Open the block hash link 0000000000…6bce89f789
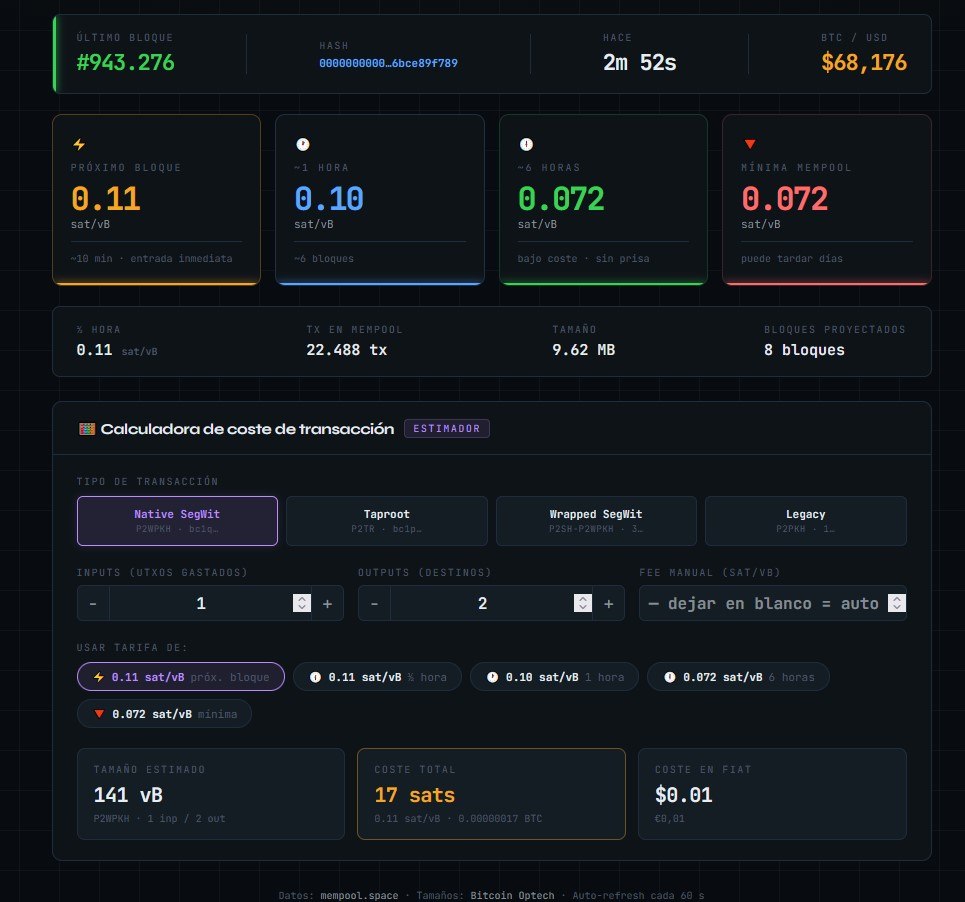 (388, 63)
